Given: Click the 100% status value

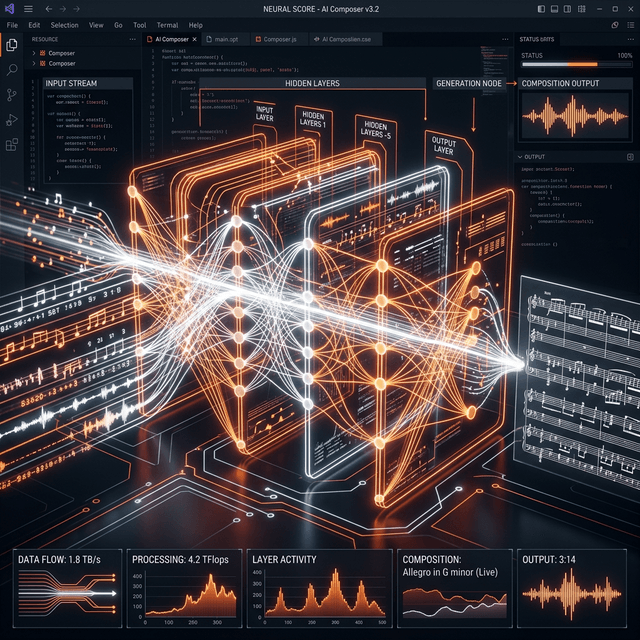Looking at the screenshot, I should pyautogui.click(x=624, y=56).
